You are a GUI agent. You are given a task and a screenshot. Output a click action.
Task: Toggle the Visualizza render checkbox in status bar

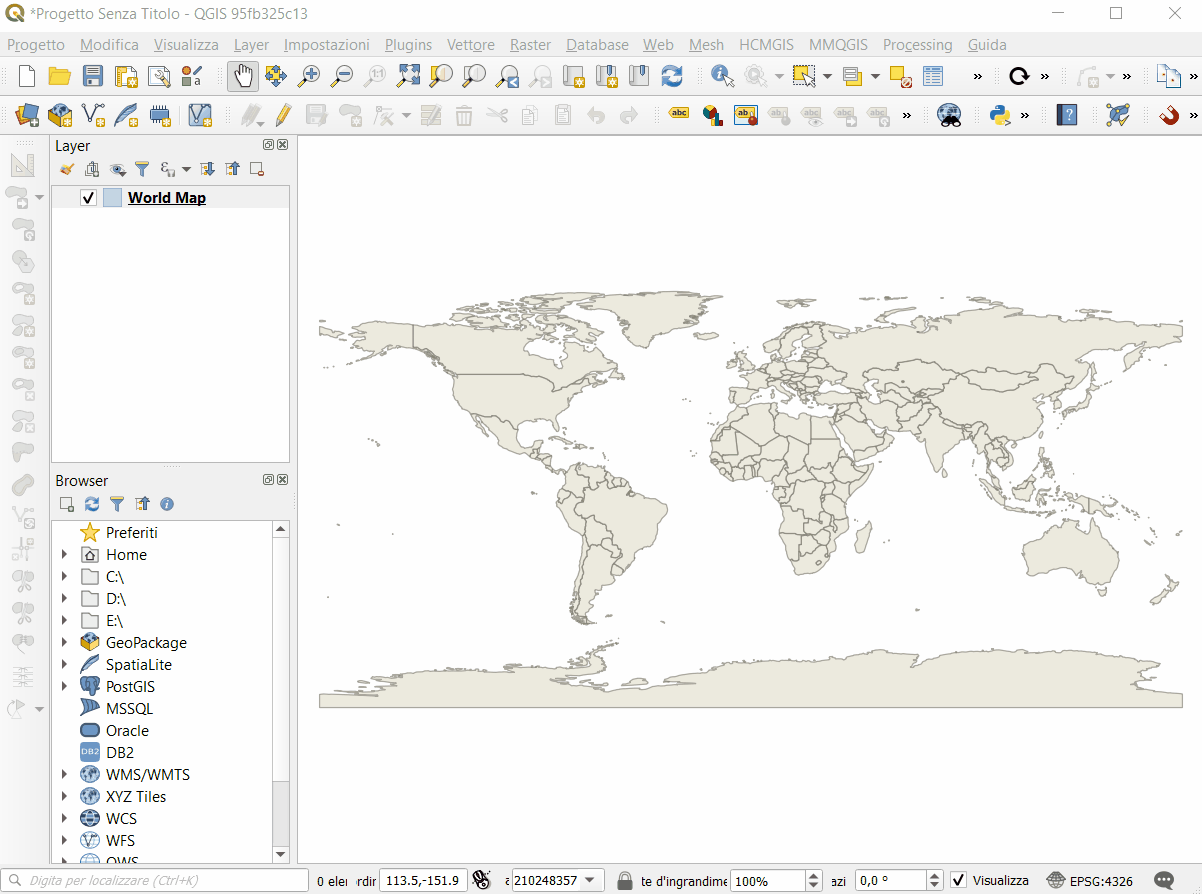tap(958, 880)
